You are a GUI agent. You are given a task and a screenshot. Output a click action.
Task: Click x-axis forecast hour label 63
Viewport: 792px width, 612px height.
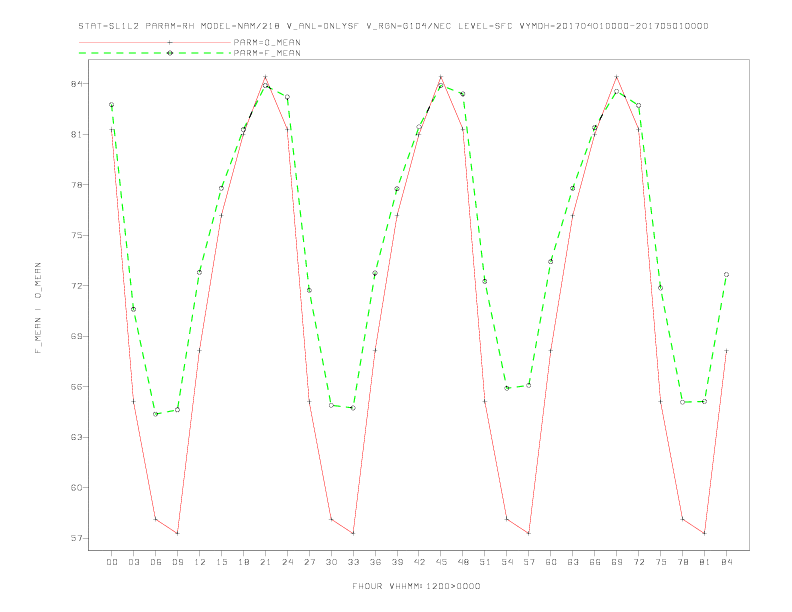tap(573, 562)
